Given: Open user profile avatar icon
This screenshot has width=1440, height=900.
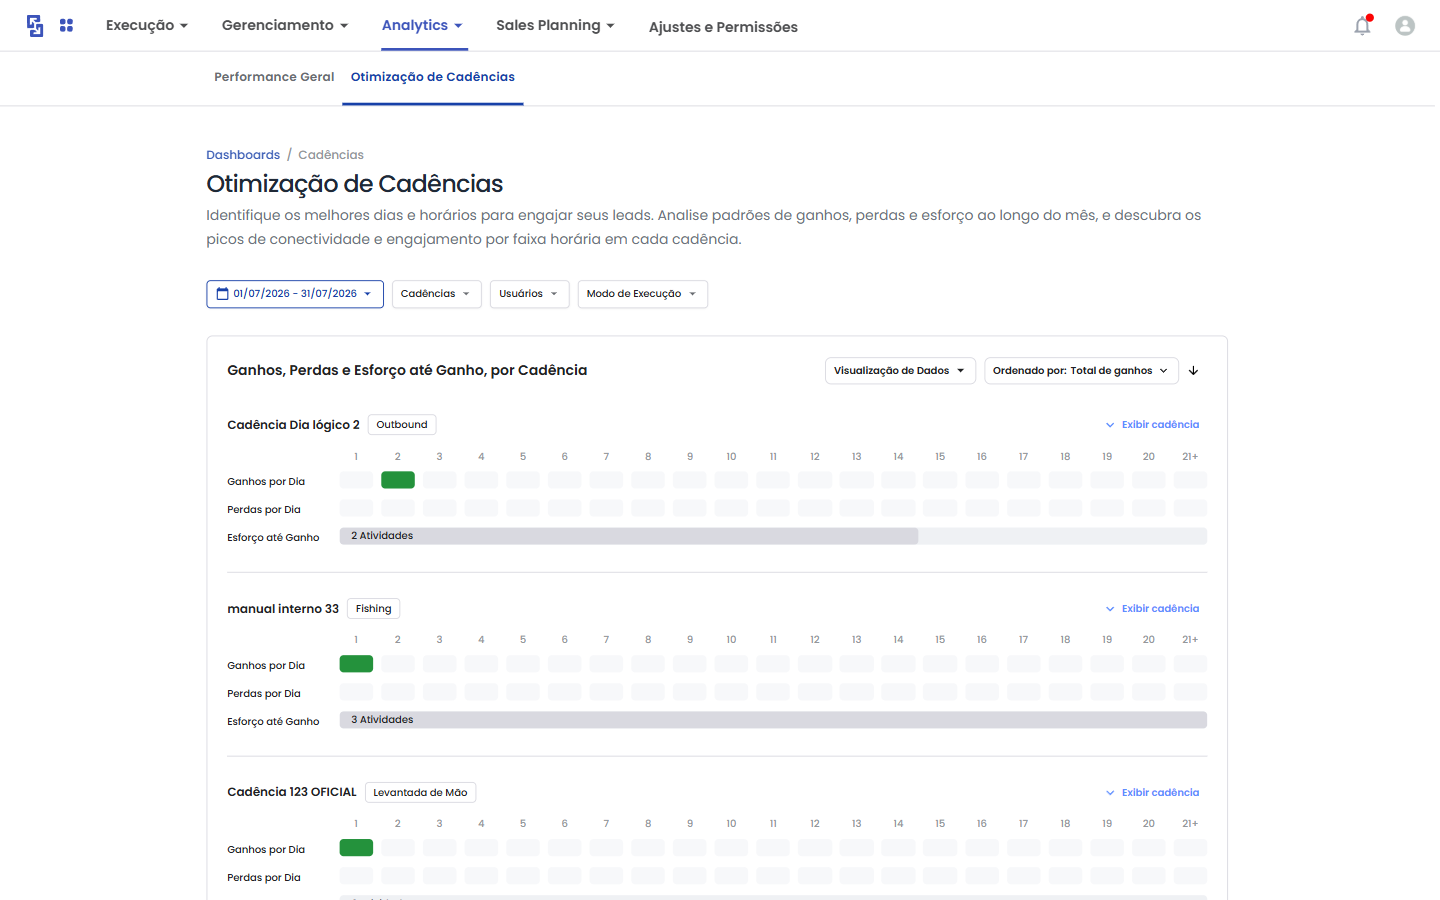Looking at the screenshot, I should (x=1405, y=26).
